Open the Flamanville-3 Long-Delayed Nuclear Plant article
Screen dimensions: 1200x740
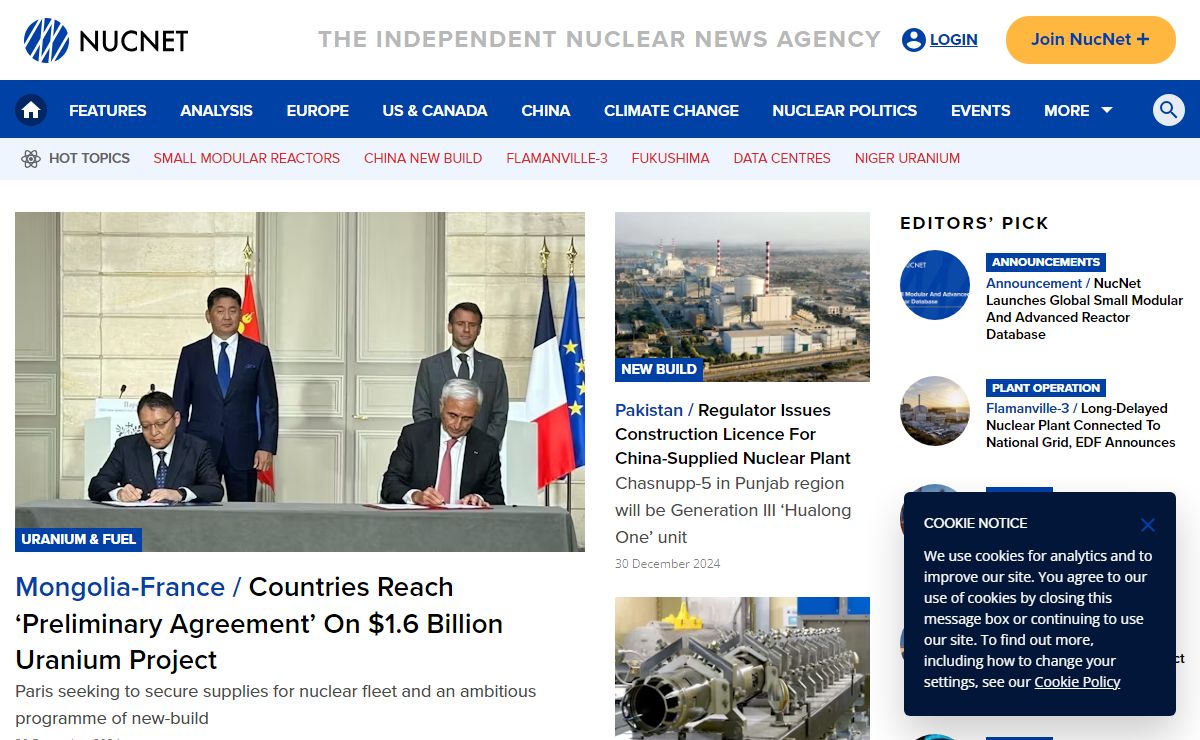click(x=1081, y=425)
